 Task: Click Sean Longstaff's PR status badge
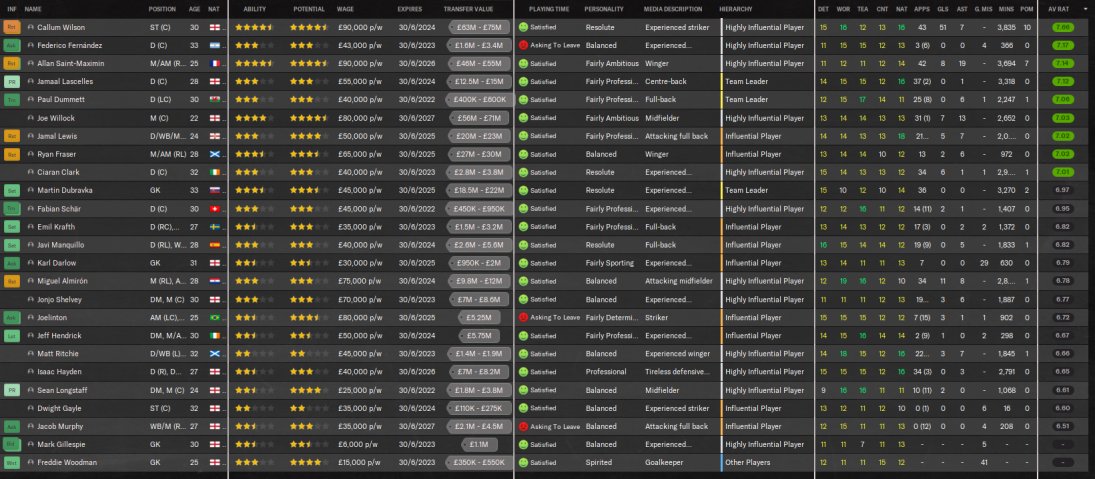[12, 390]
